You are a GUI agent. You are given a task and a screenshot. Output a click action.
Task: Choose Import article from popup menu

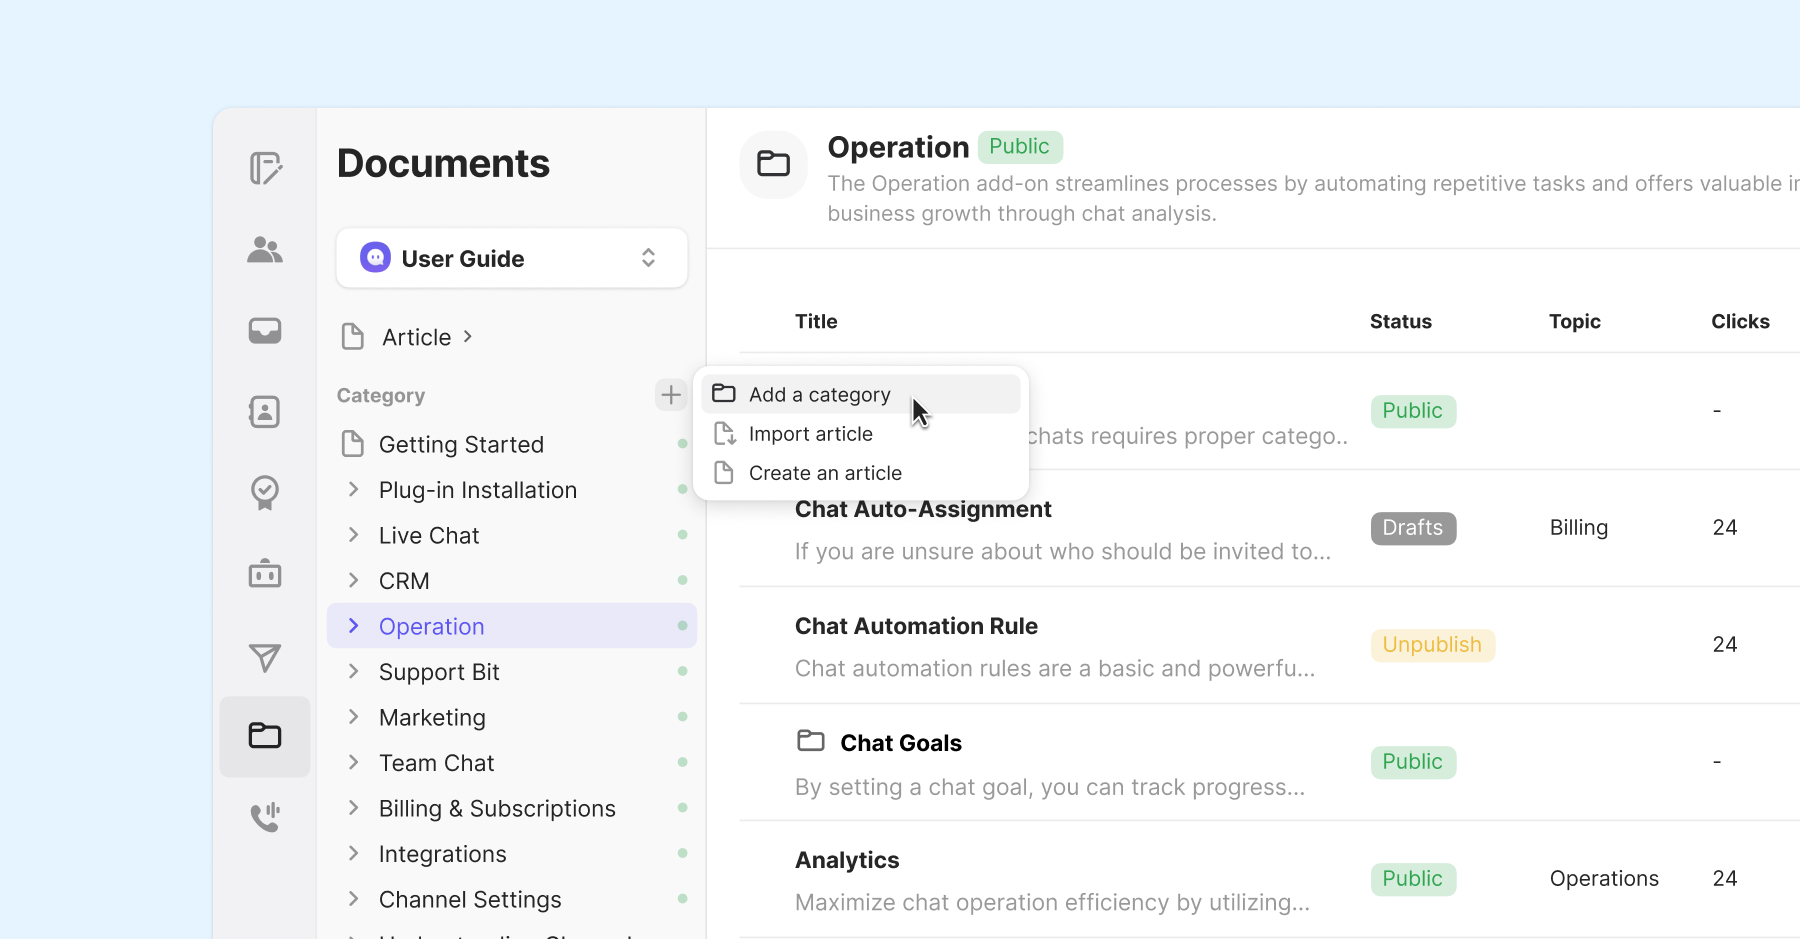click(810, 434)
